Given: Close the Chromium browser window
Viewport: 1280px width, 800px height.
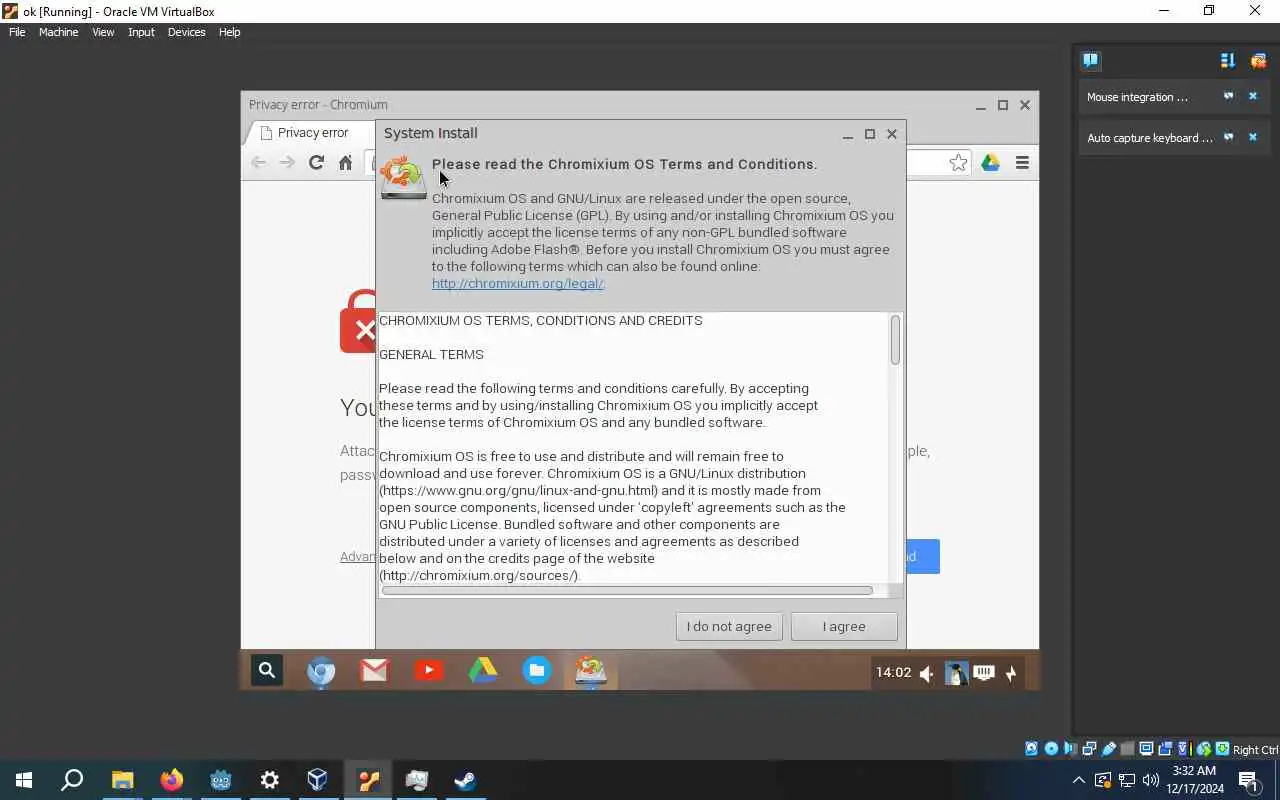Looking at the screenshot, I should (1024, 104).
